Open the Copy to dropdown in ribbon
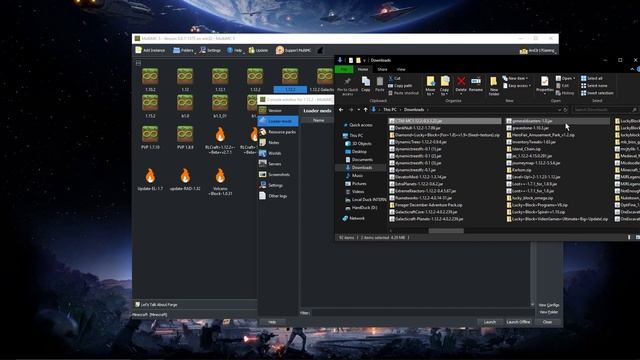The image size is (640, 360). pos(444,86)
